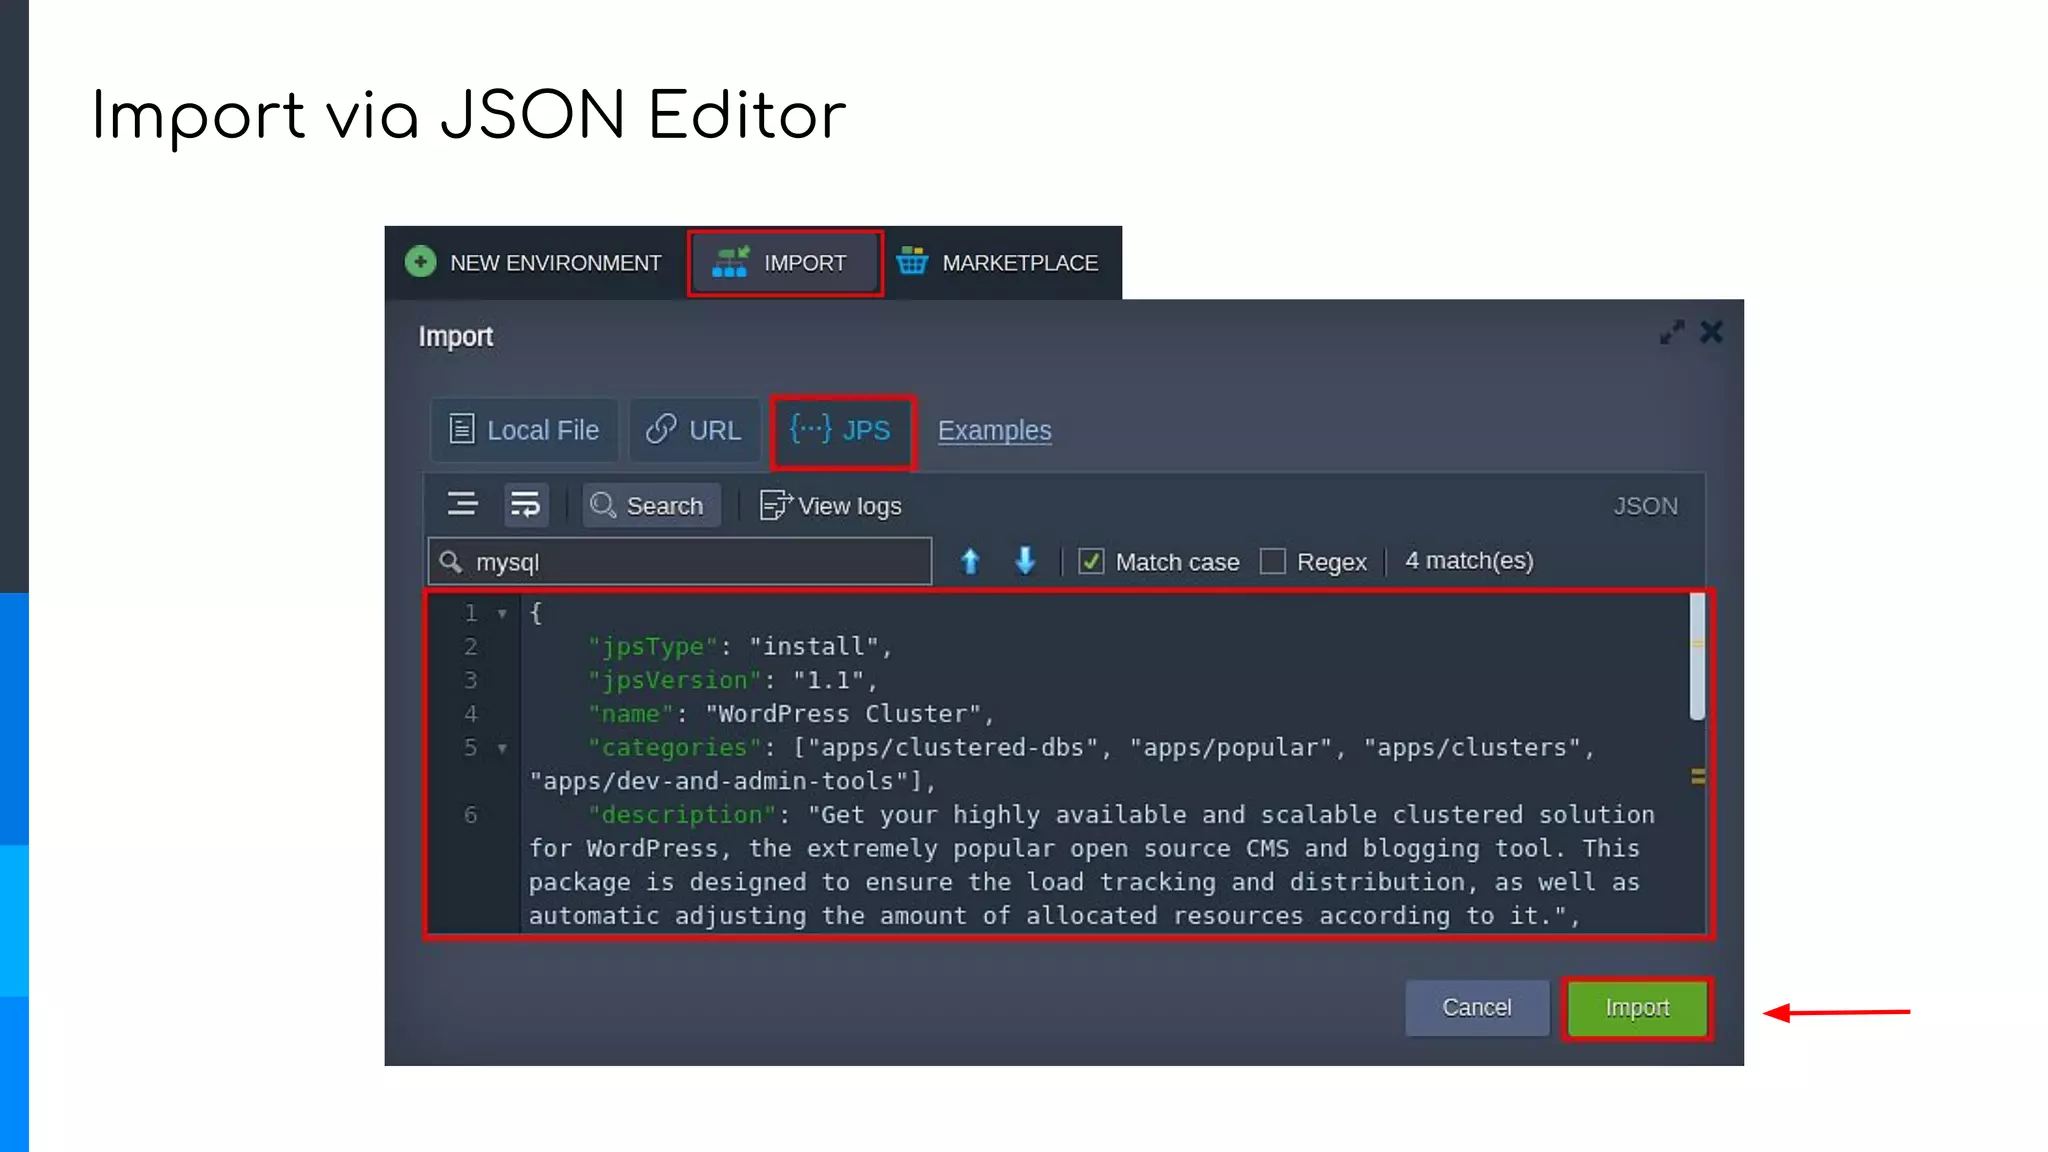
Task: Open View logs
Action: pos(830,506)
